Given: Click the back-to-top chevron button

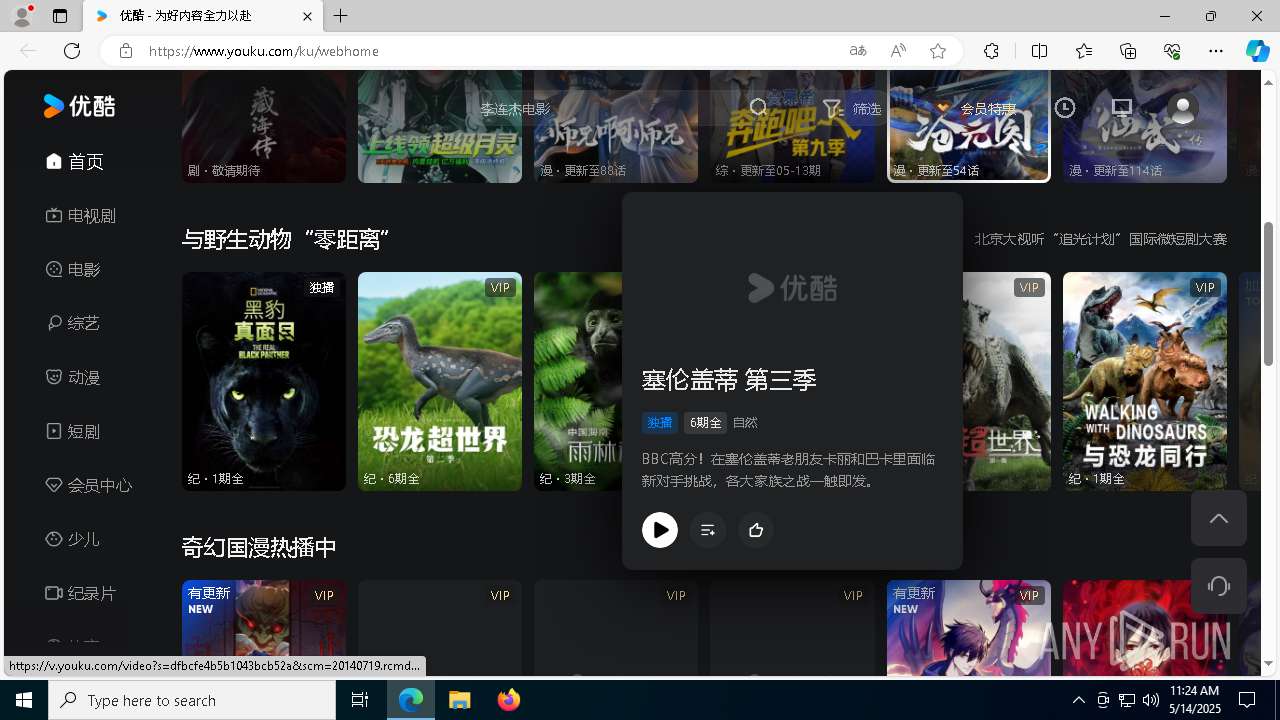Looking at the screenshot, I should [1219, 518].
